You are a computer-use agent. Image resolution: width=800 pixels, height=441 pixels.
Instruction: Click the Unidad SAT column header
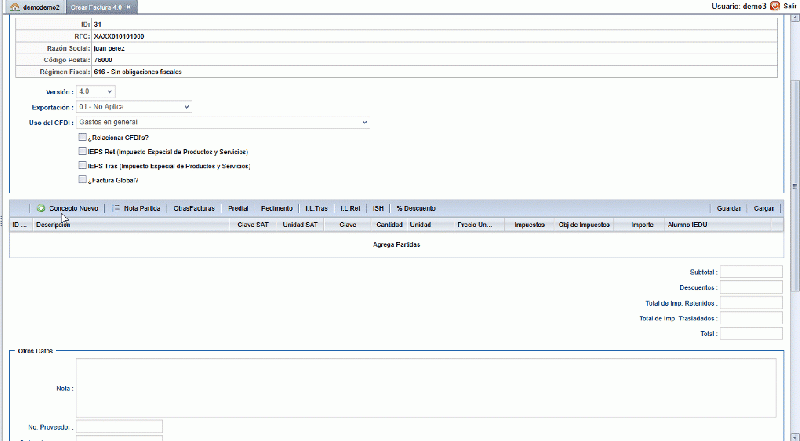300,225
